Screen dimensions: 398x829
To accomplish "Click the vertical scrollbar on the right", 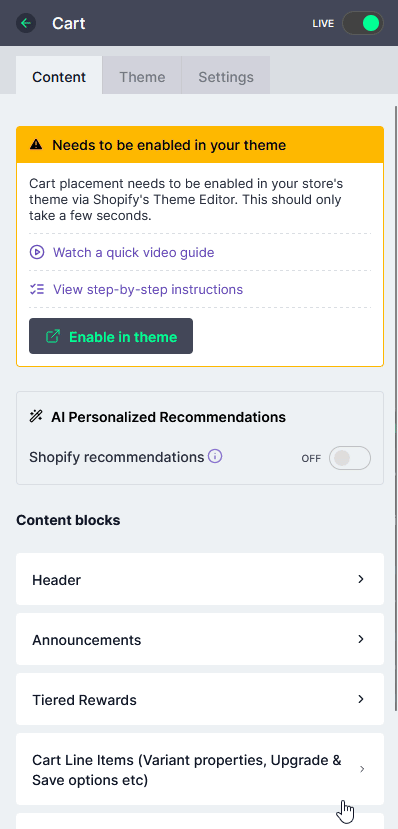I will point(396,408).
